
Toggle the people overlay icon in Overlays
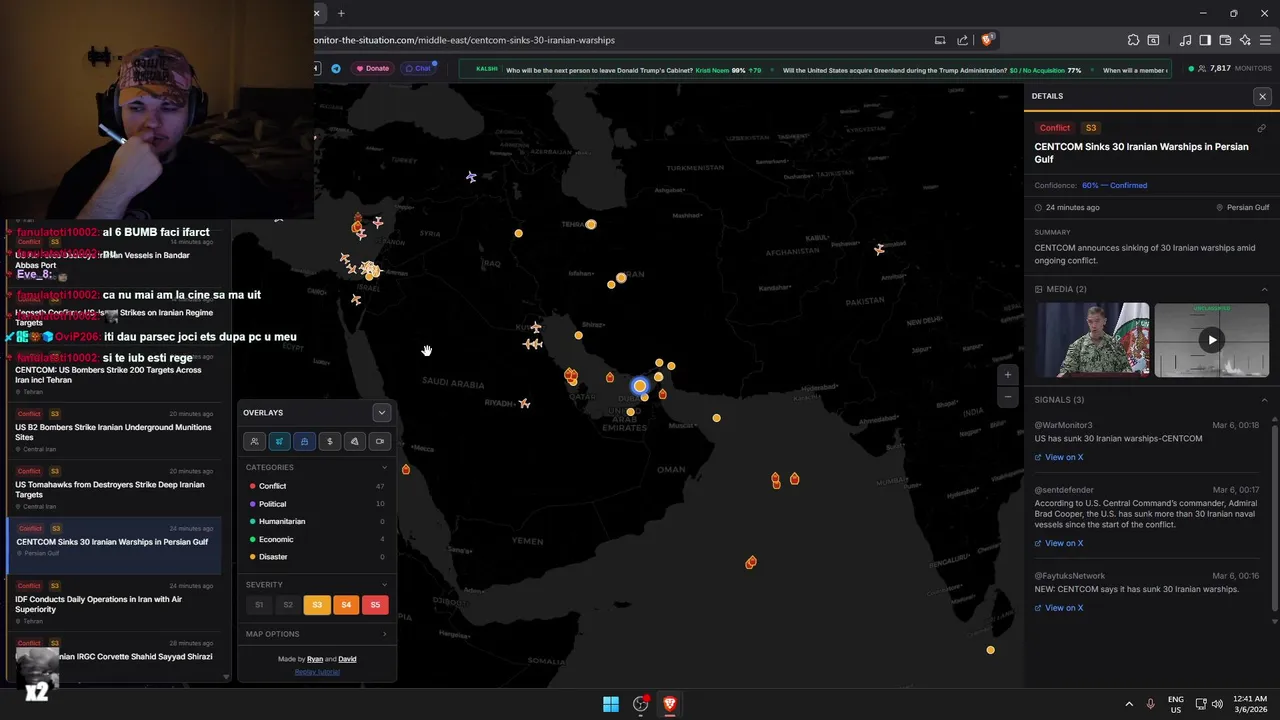click(x=255, y=441)
